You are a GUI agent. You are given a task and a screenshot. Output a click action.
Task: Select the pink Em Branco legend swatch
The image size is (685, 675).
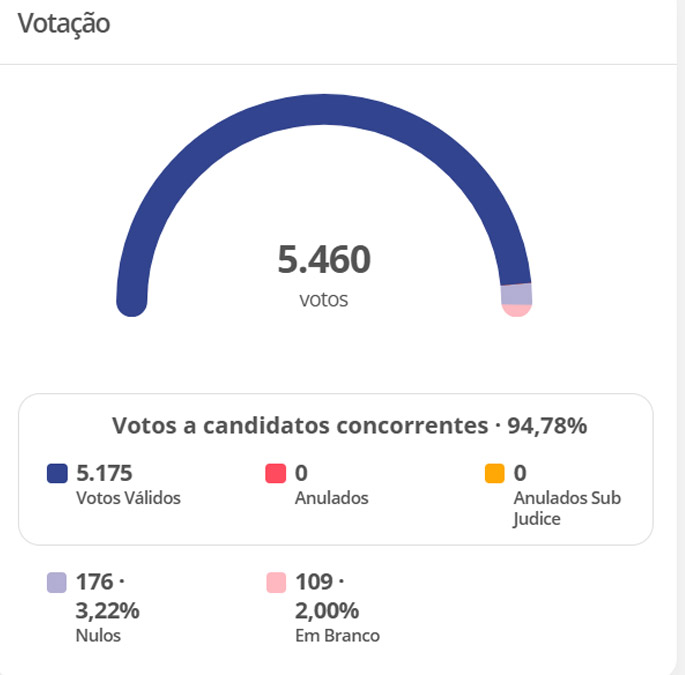coord(276,582)
